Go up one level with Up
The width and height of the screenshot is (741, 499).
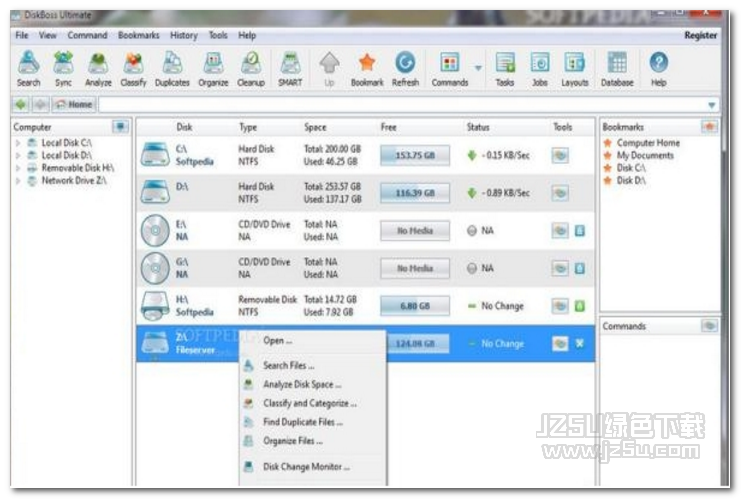pos(329,69)
